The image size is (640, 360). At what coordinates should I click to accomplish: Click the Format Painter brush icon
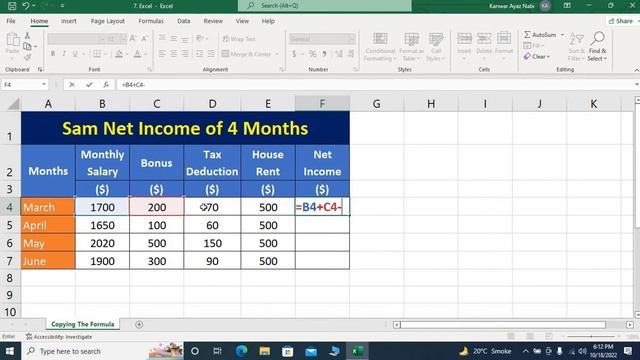click(x=27, y=57)
